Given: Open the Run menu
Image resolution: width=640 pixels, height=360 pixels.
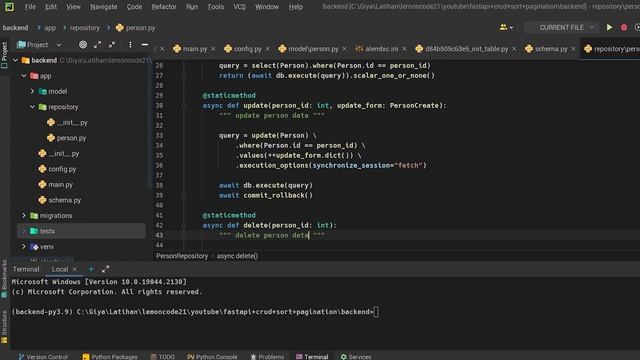Looking at the screenshot, I should (x=192, y=7).
